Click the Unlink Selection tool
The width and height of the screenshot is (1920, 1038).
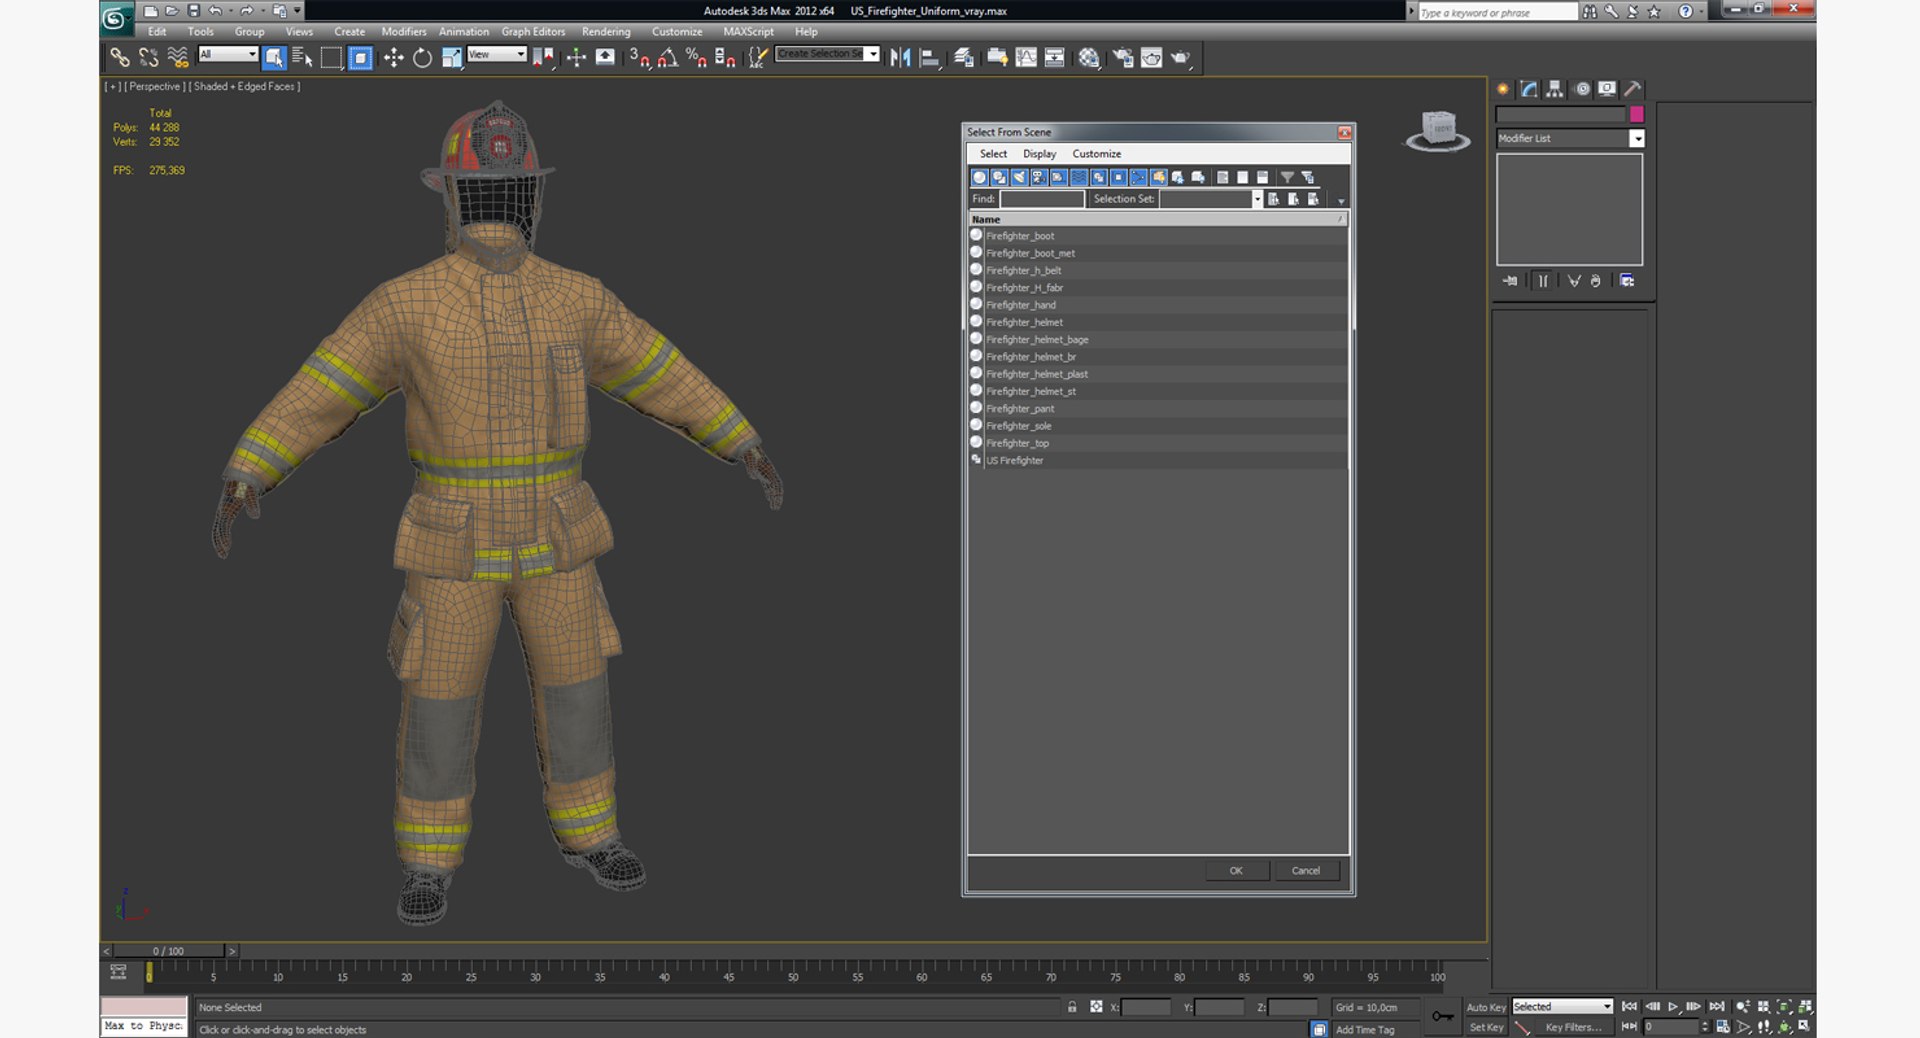pyautogui.click(x=148, y=58)
